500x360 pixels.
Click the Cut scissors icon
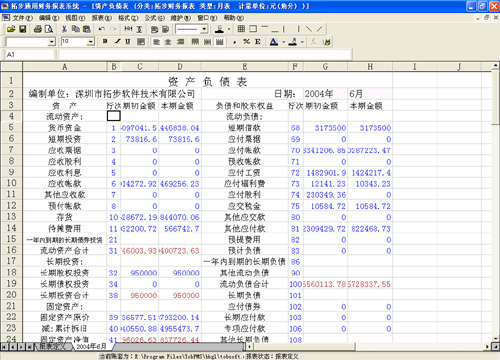64,29
